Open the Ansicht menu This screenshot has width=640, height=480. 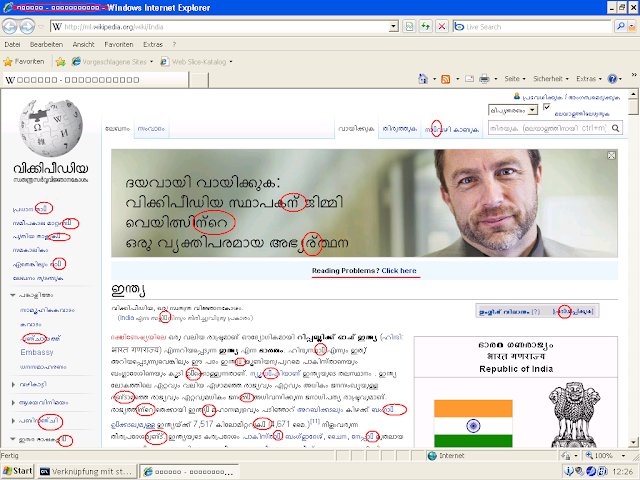coord(83,44)
